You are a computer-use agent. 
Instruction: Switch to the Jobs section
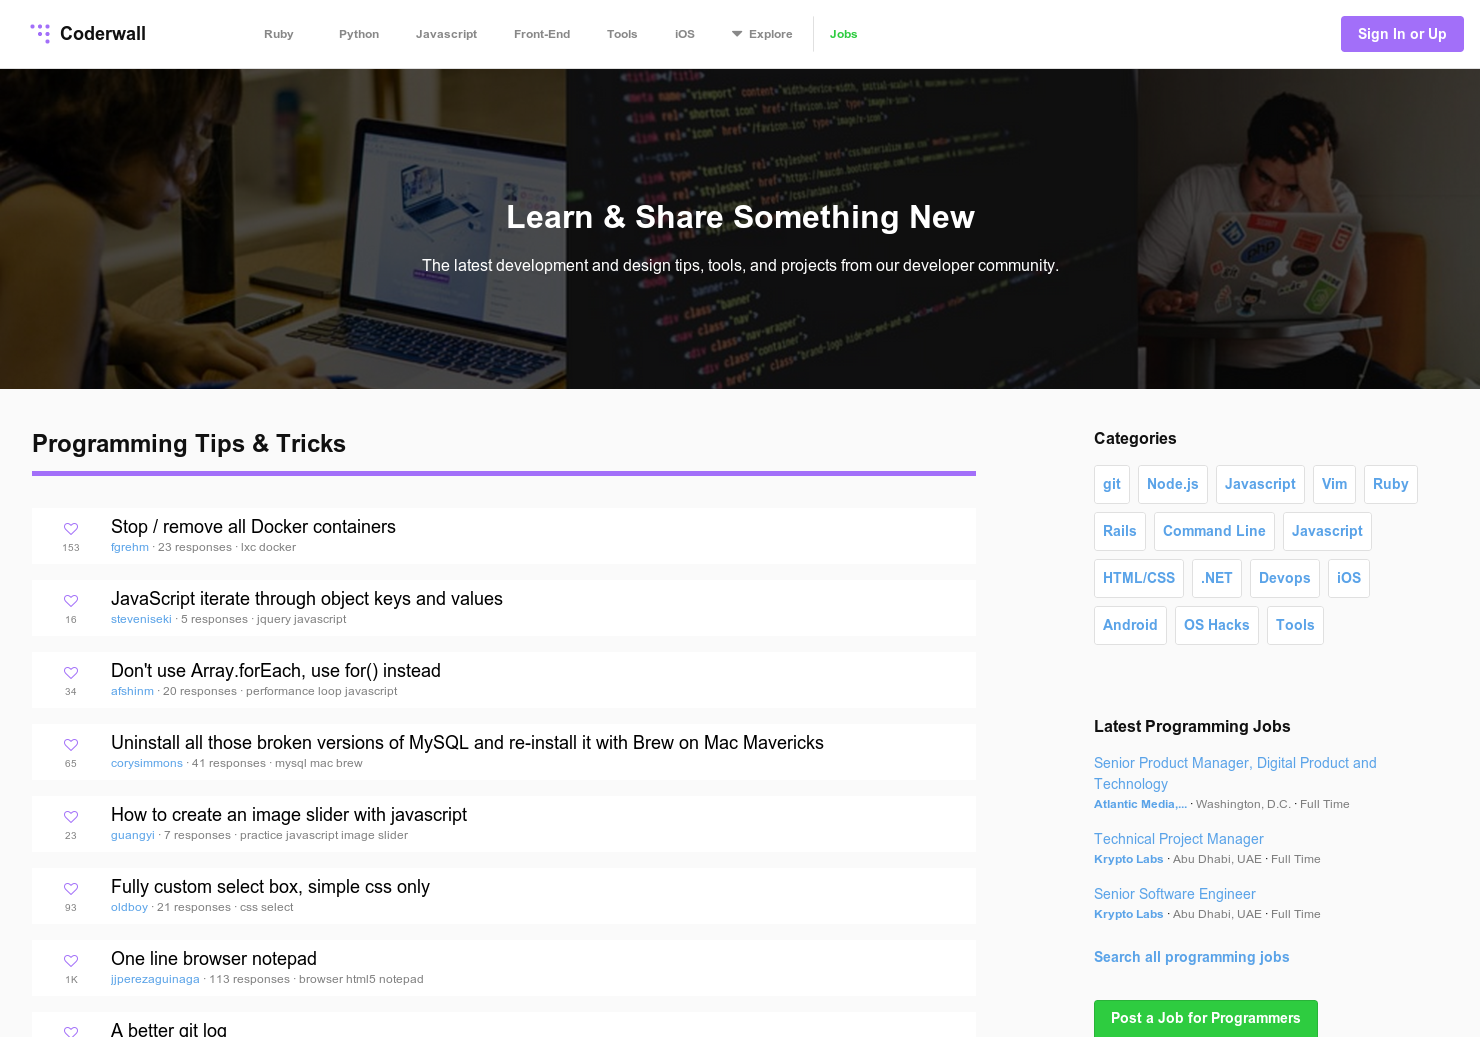[x=843, y=33]
